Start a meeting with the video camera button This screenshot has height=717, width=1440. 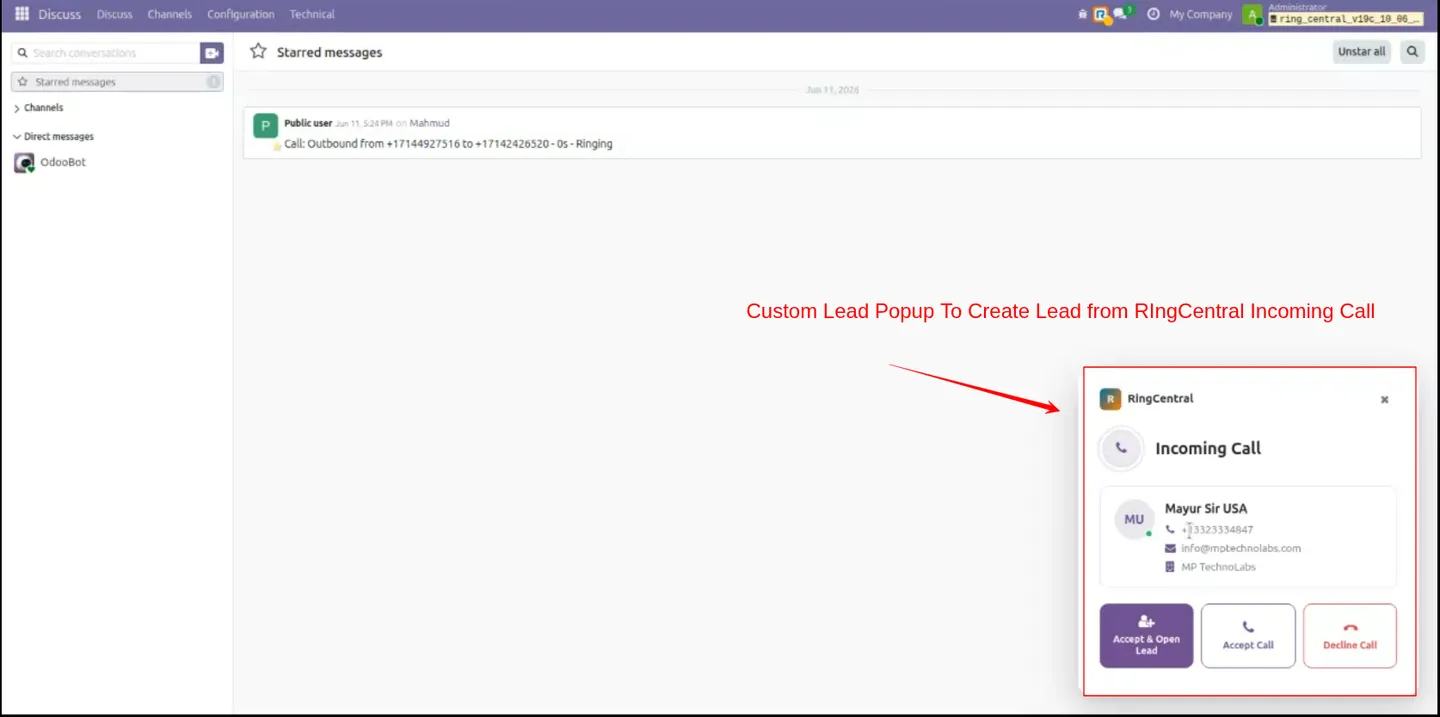point(211,53)
